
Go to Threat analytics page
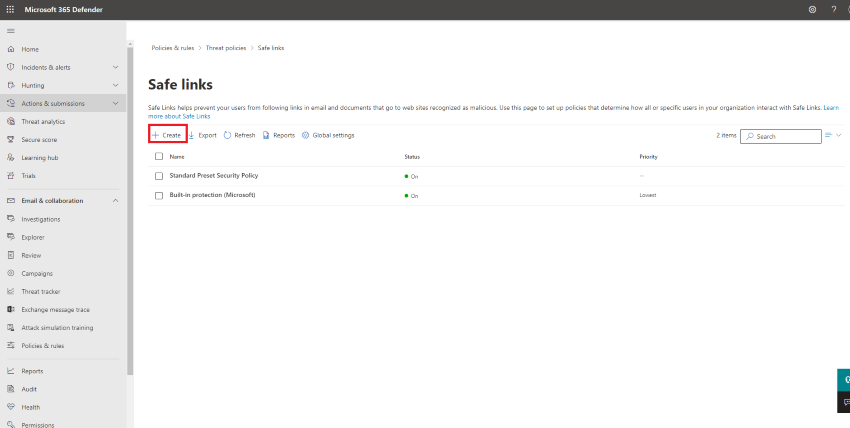click(x=43, y=121)
